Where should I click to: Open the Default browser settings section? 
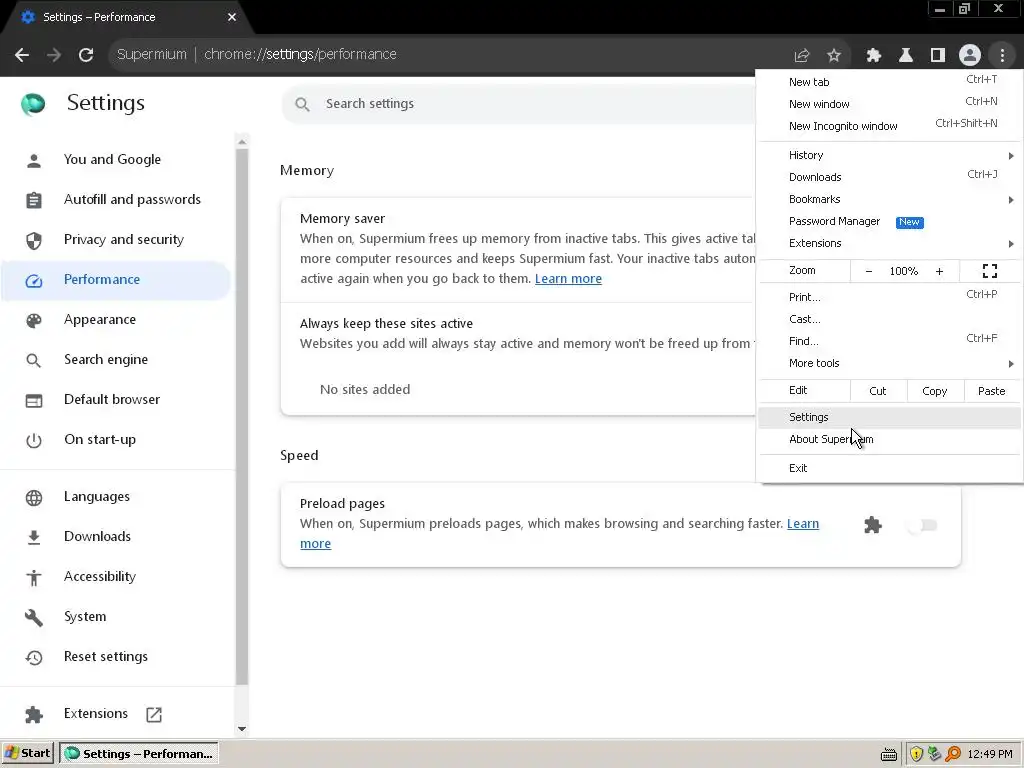(x=116, y=400)
